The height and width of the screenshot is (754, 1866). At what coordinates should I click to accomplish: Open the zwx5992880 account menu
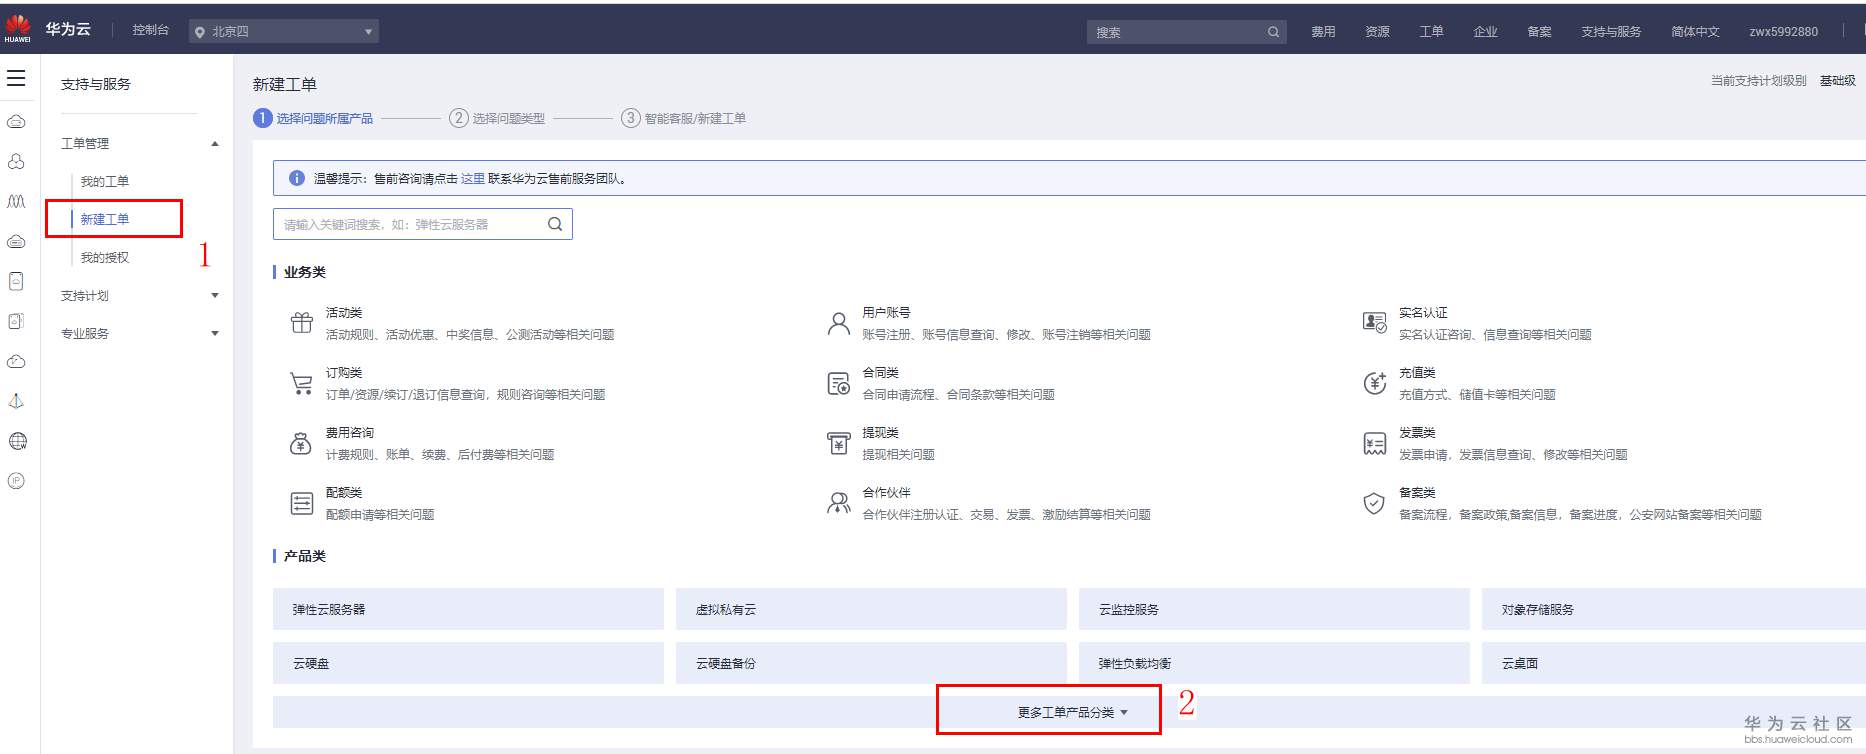1783,32
